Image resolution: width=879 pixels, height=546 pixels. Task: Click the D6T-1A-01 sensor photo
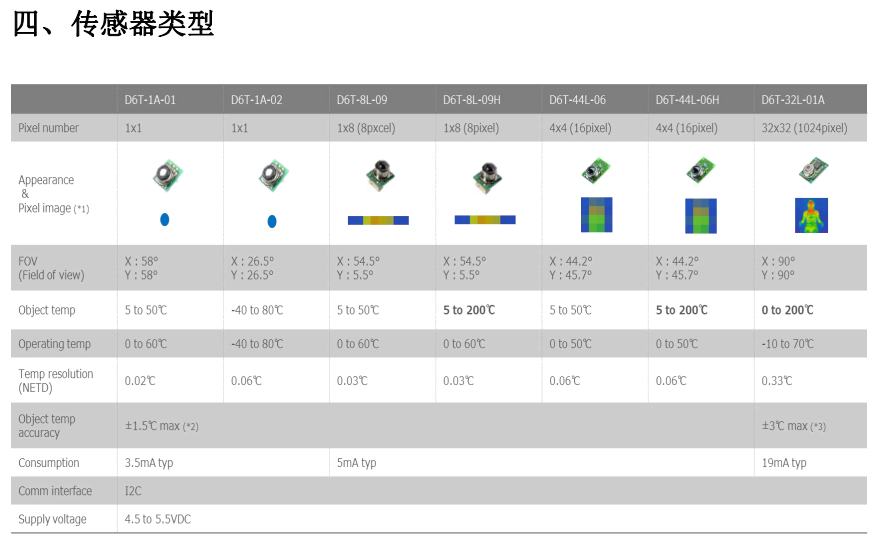(165, 174)
